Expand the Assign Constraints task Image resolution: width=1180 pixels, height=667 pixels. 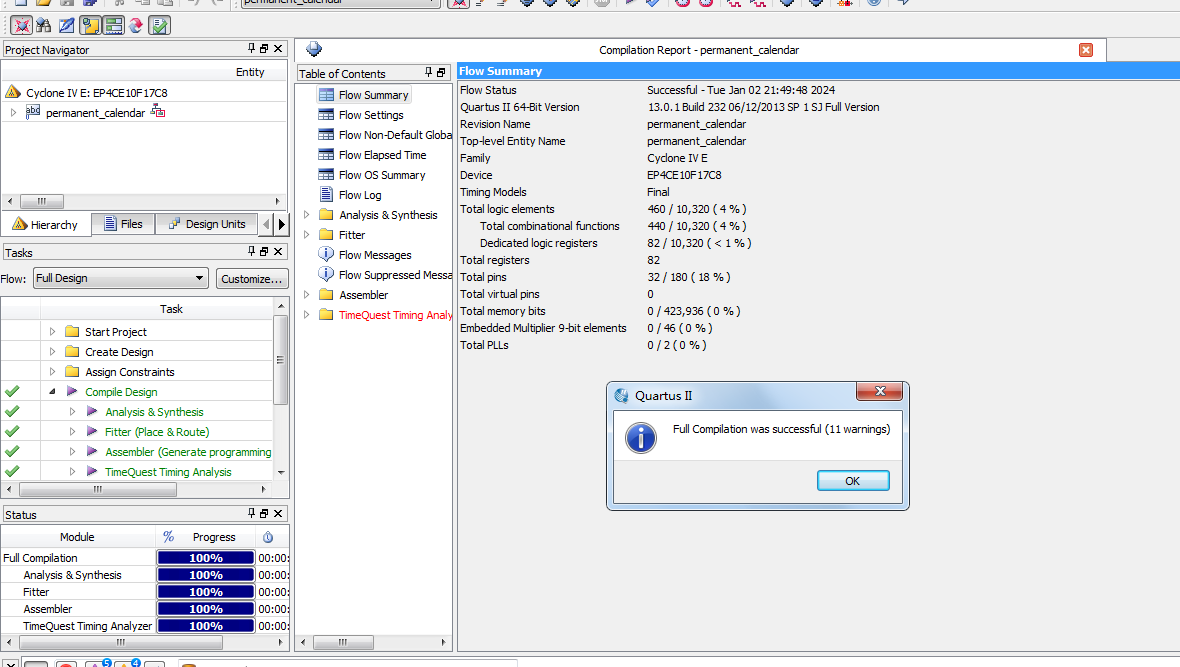(x=52, y=371)
